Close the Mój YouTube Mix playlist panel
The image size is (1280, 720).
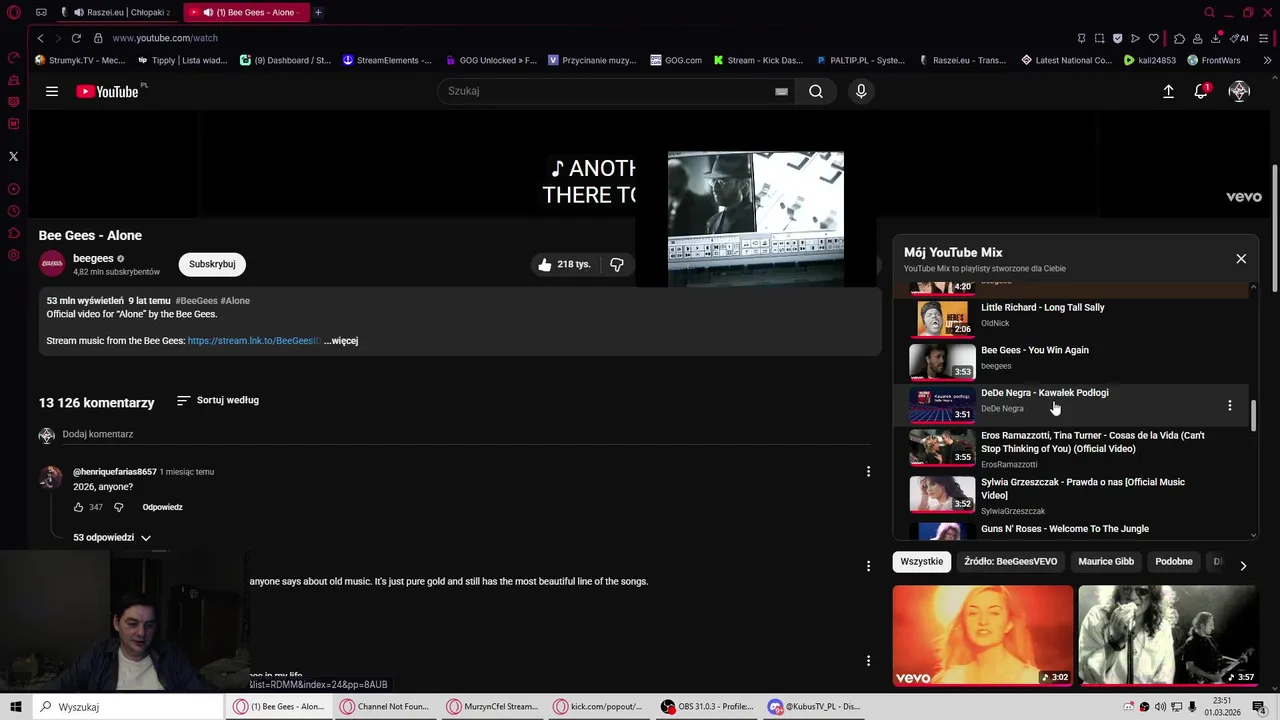(1241, 258)
